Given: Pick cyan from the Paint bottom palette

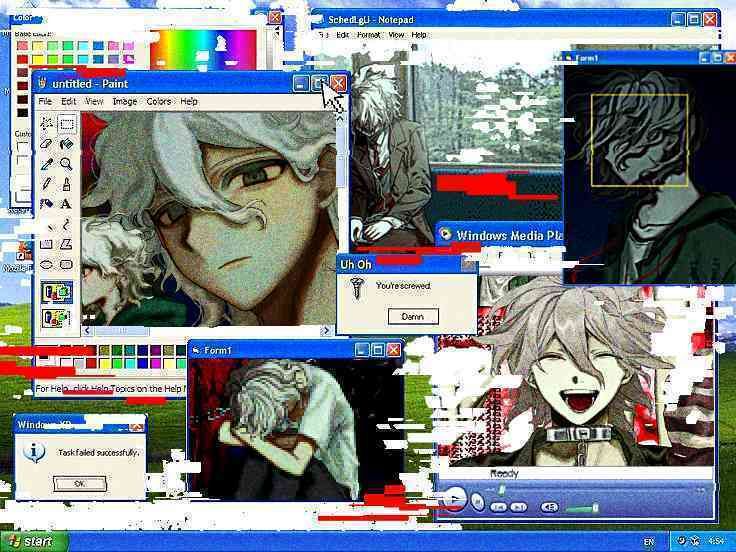Looking at the screenshot, I should [x=130, y=363].
